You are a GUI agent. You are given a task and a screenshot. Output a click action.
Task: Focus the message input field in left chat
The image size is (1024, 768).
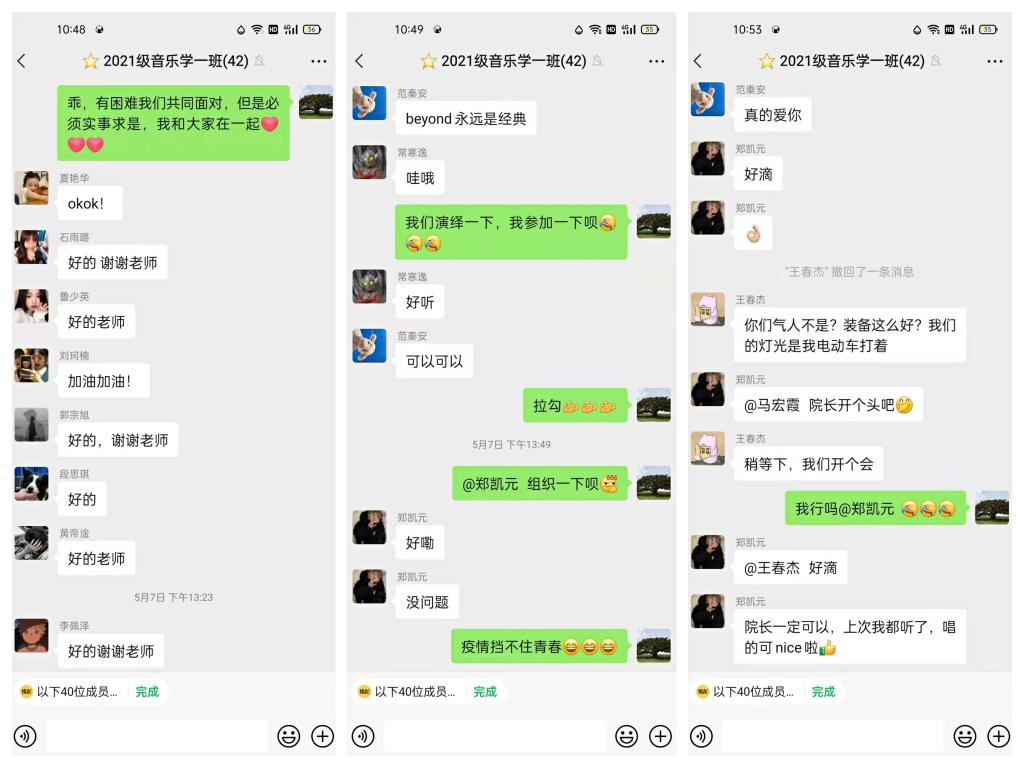(157, 736)
